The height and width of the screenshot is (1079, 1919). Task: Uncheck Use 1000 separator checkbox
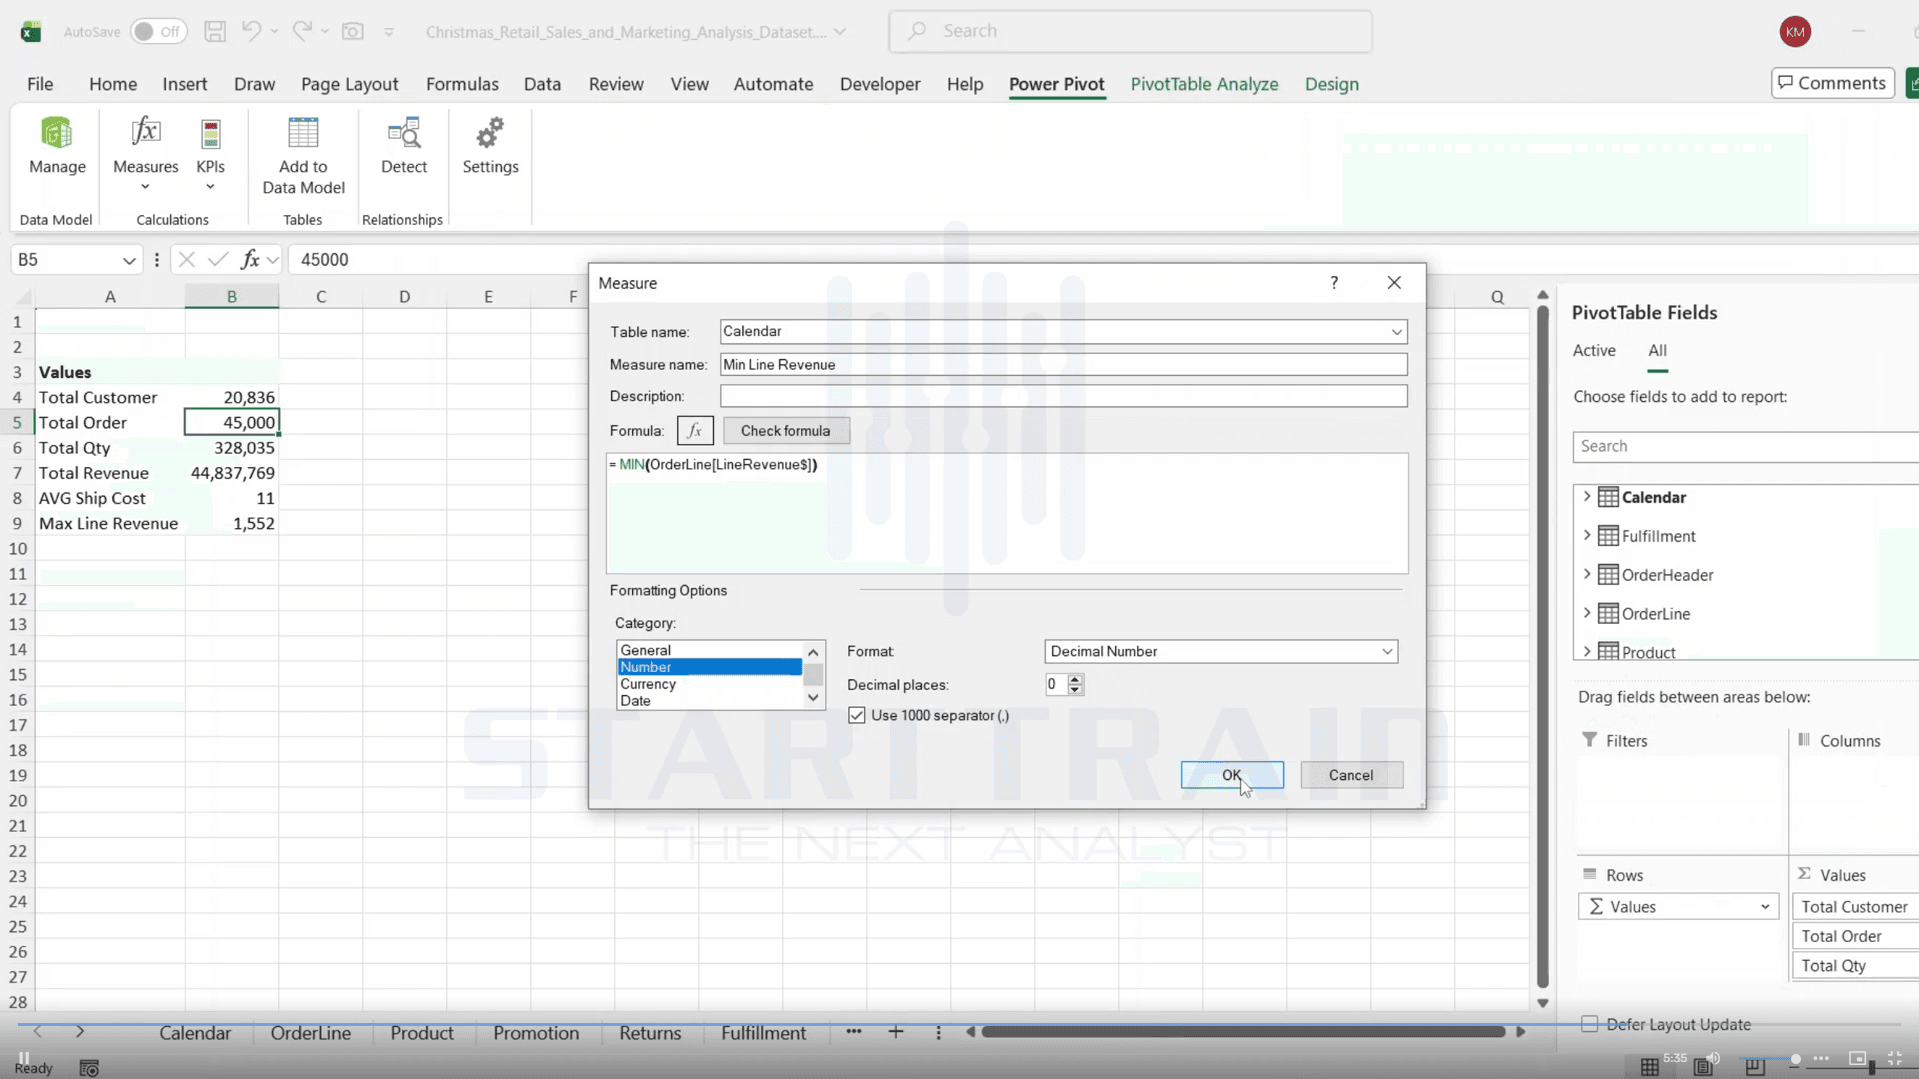(x=857, y=715)
